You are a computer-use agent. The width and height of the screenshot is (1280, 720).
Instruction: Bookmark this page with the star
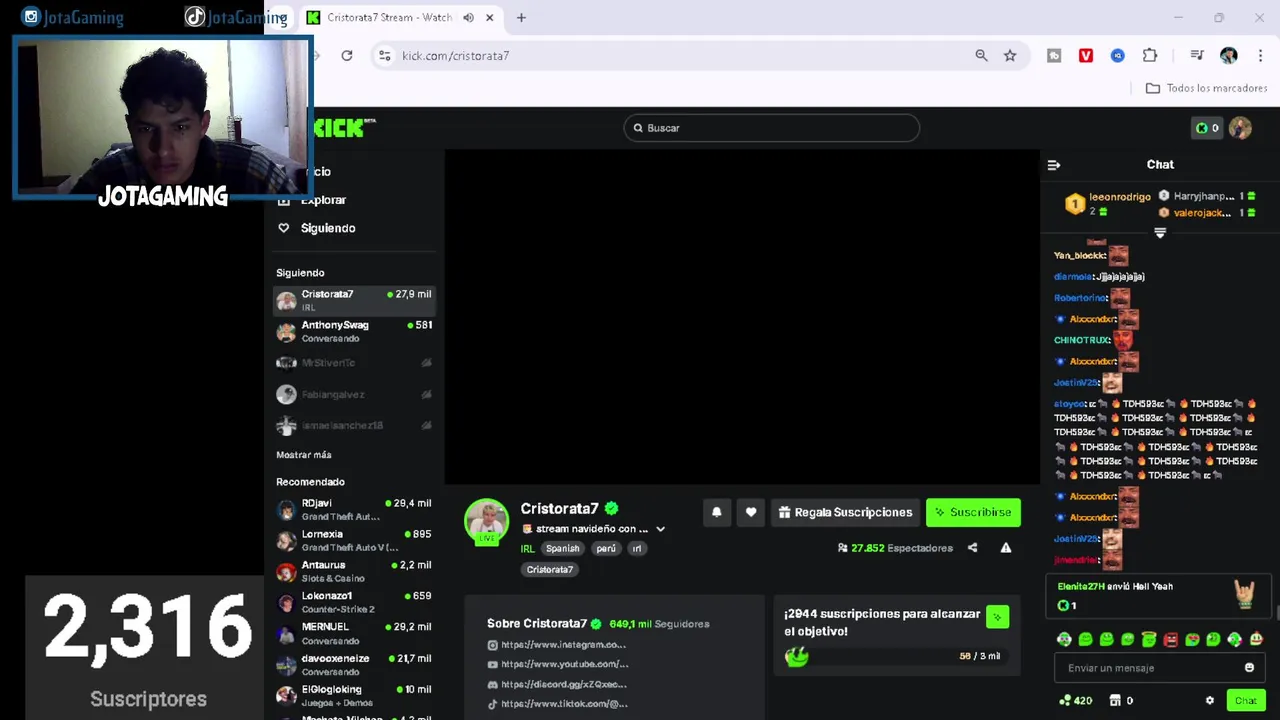click(1010, 56)
